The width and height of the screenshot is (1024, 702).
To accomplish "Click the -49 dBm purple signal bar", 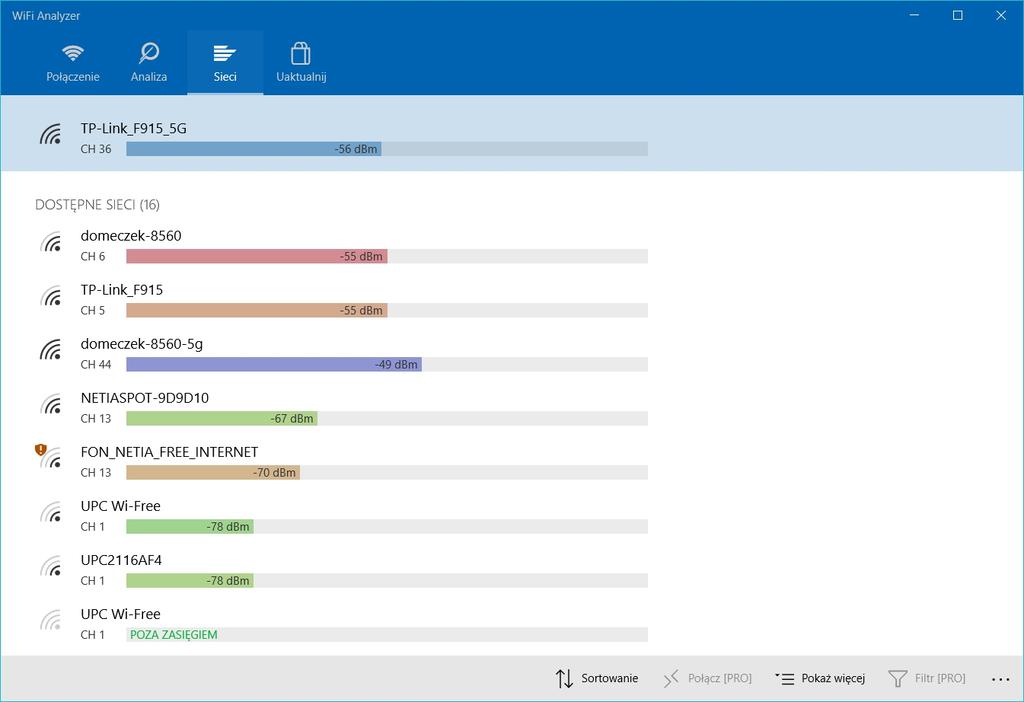I will tap(274, 364).
